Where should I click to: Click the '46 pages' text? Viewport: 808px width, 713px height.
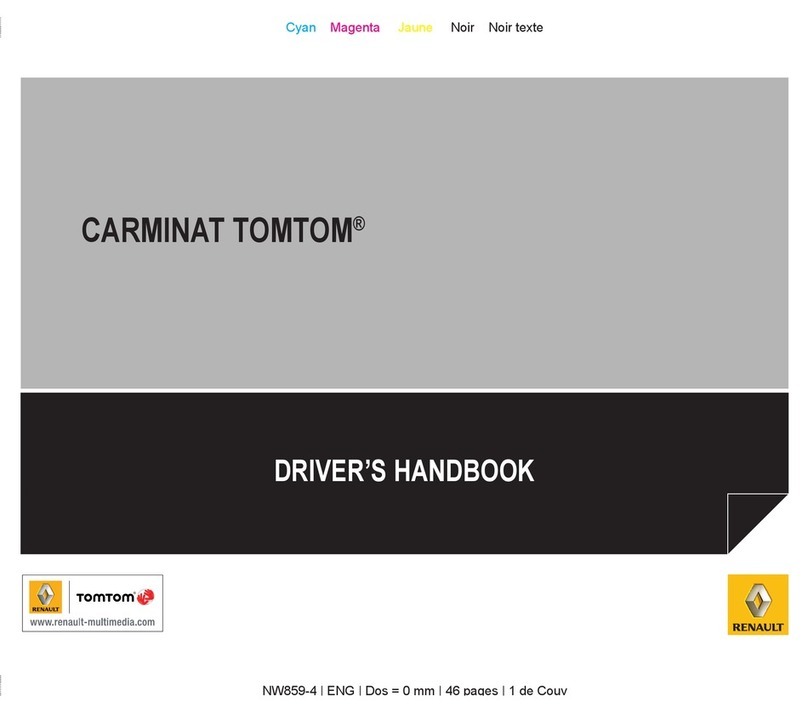[x=472, y=690]
